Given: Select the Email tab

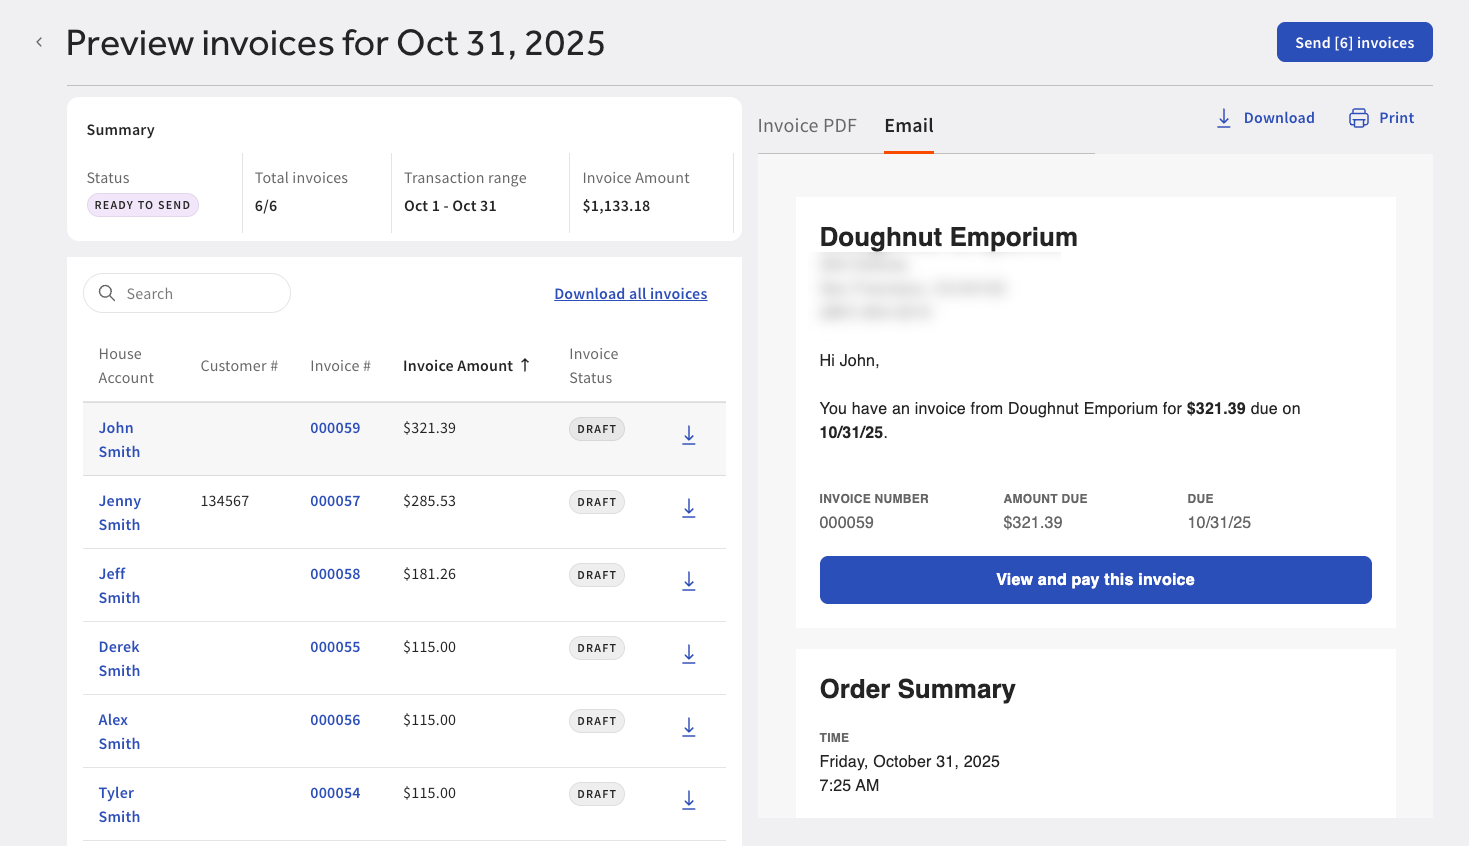Looking at the screenshot, I should tap(908, 125).
